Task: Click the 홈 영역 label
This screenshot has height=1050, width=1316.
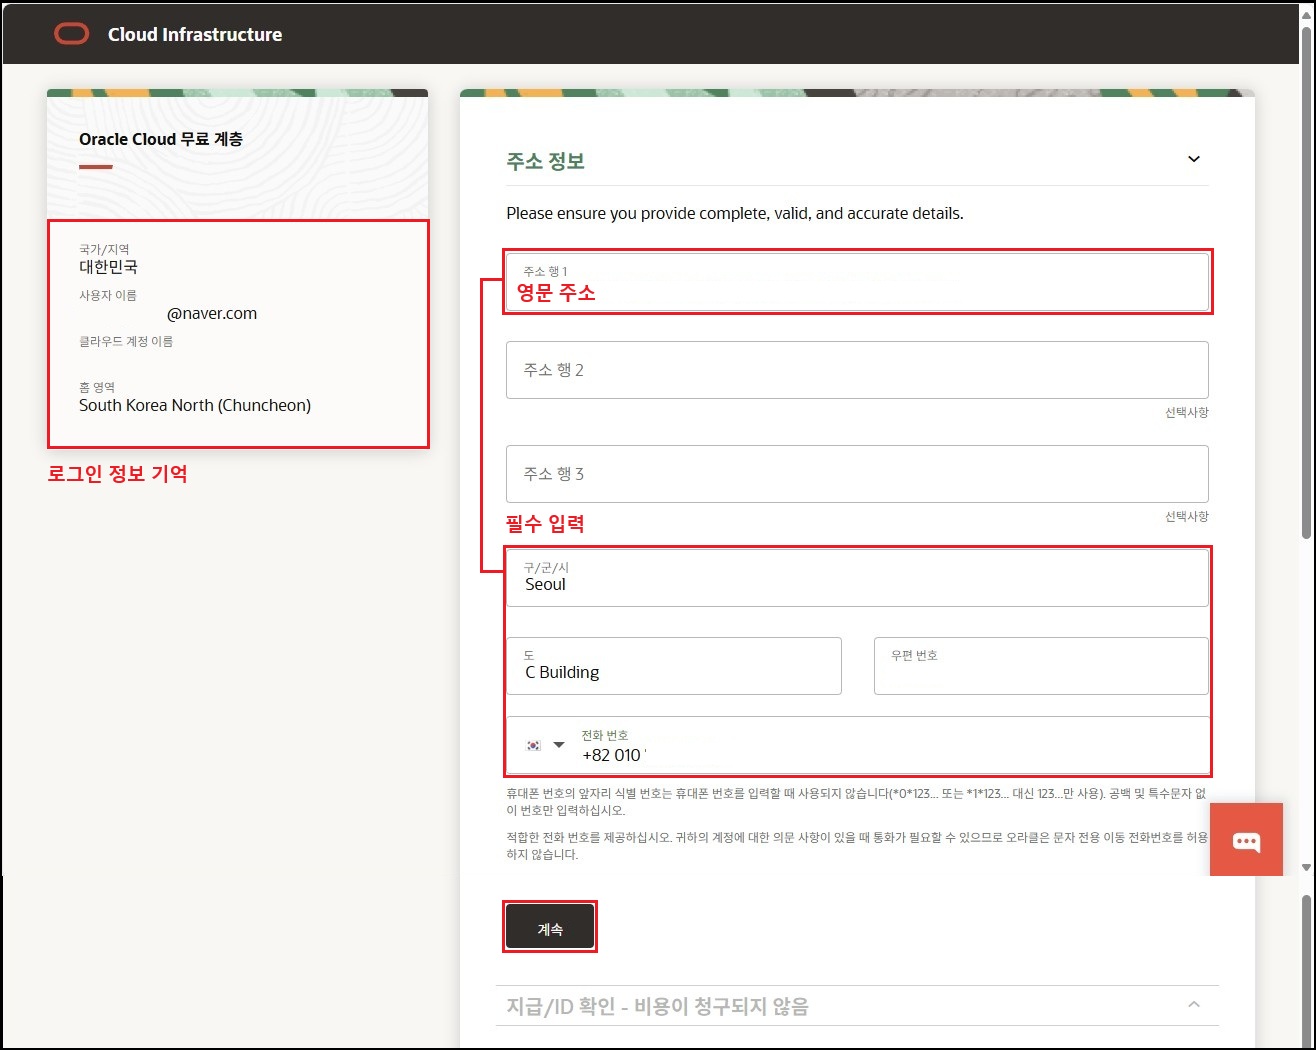Action: (x=97, y=387)
